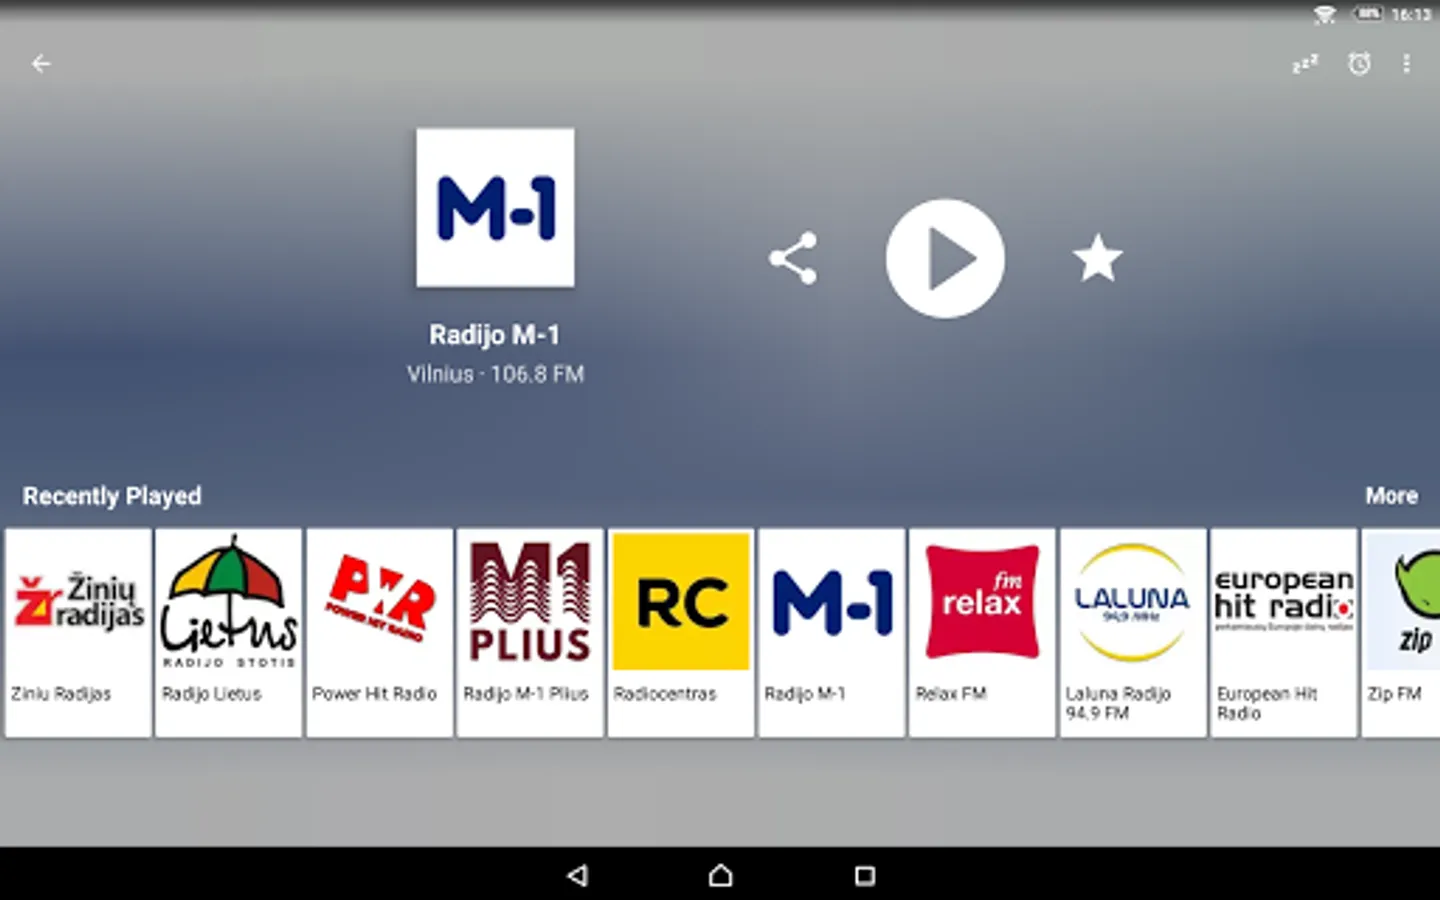Tap the Android home navigation button
This screenshot has width=1440, height=900.
pos(720,876)
